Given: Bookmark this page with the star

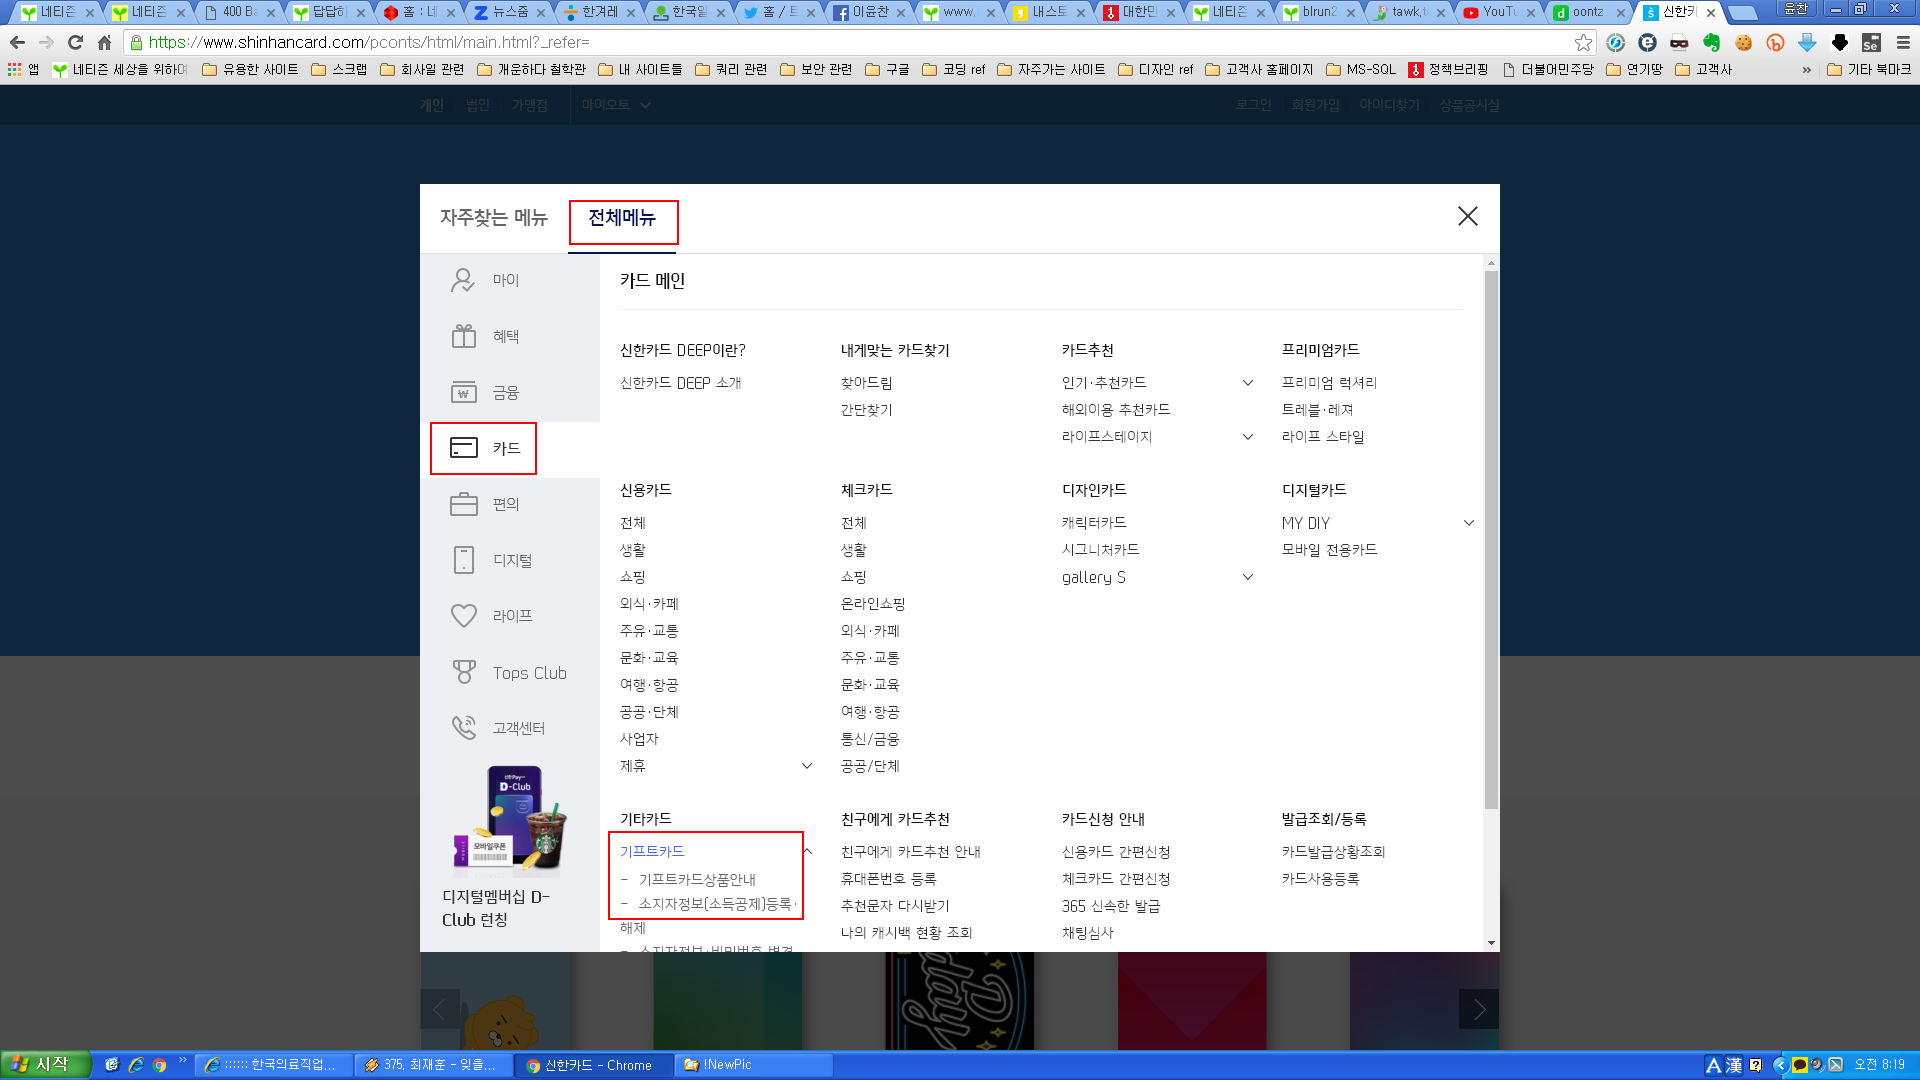Looking at the screenshot, I should click(1582, 42).
